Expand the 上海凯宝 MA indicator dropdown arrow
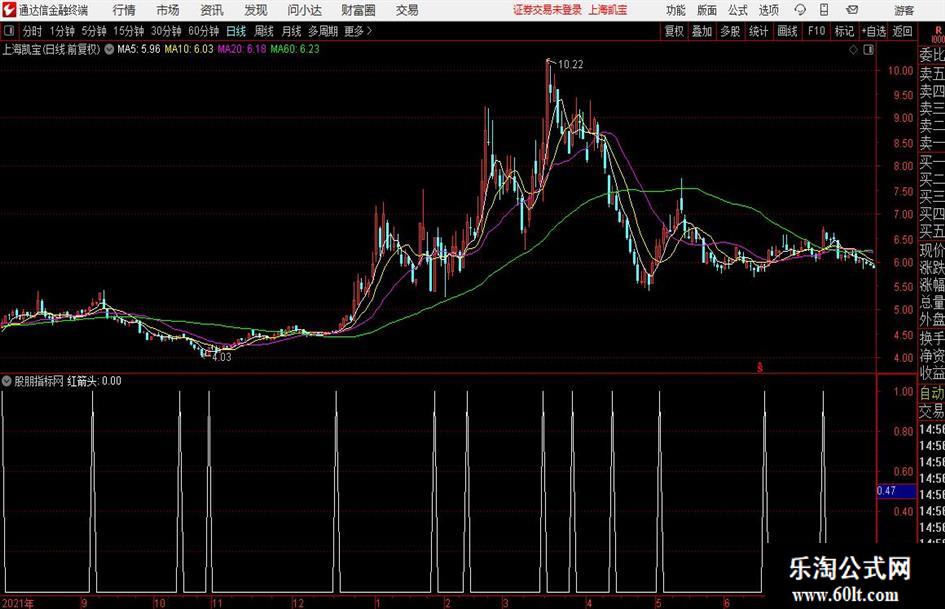This screenshot has height=609, width=945. (x=109, y=49)
